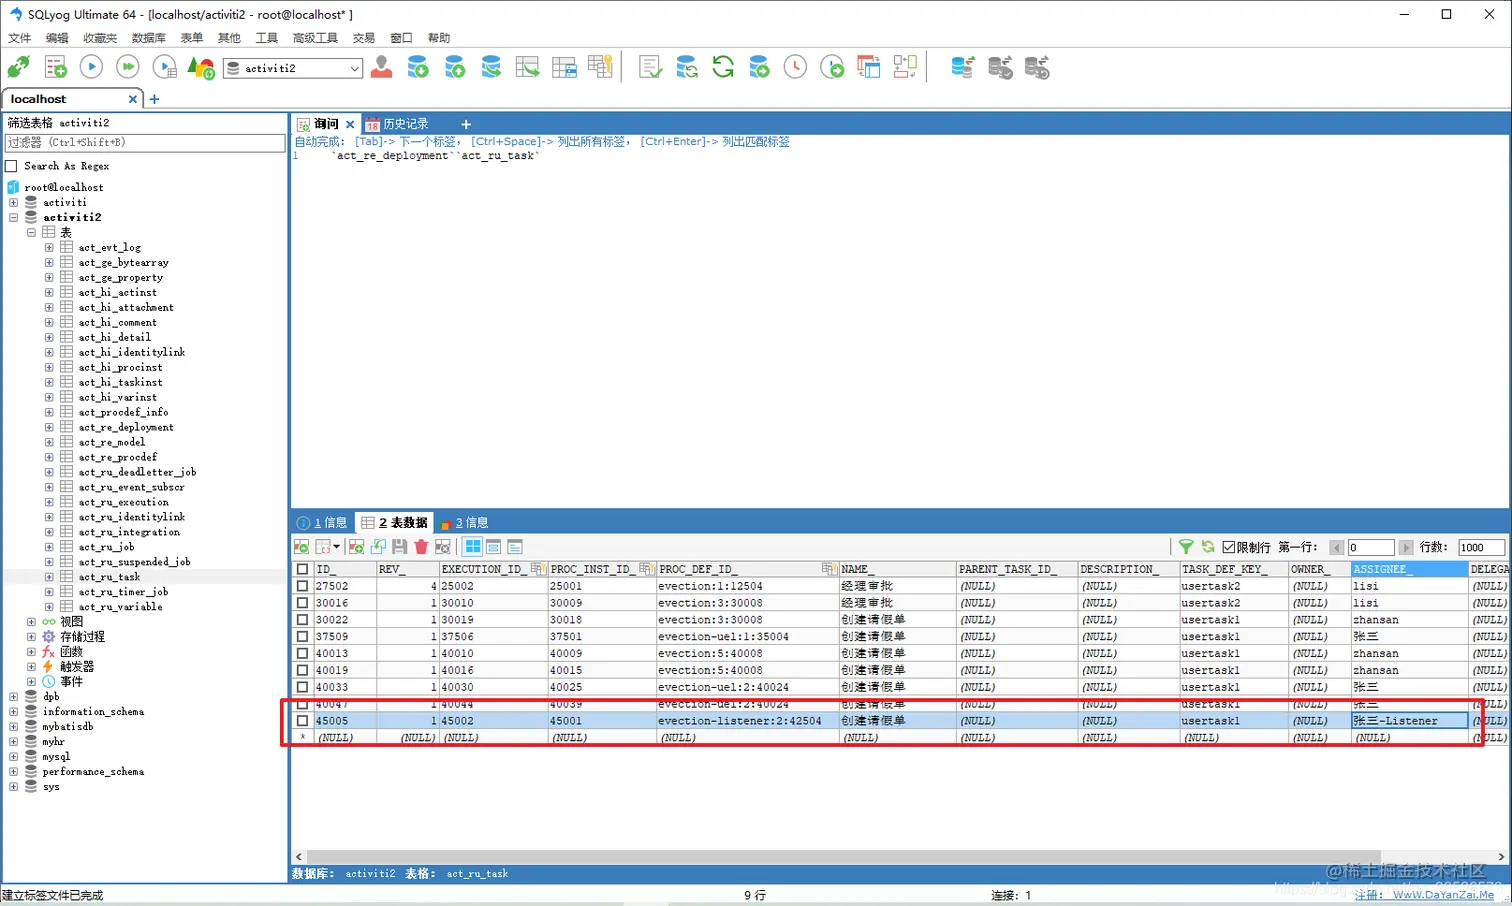Select the 张三-Listener assignee cell
1512x906 pixels.
(x=1409, y=720)
